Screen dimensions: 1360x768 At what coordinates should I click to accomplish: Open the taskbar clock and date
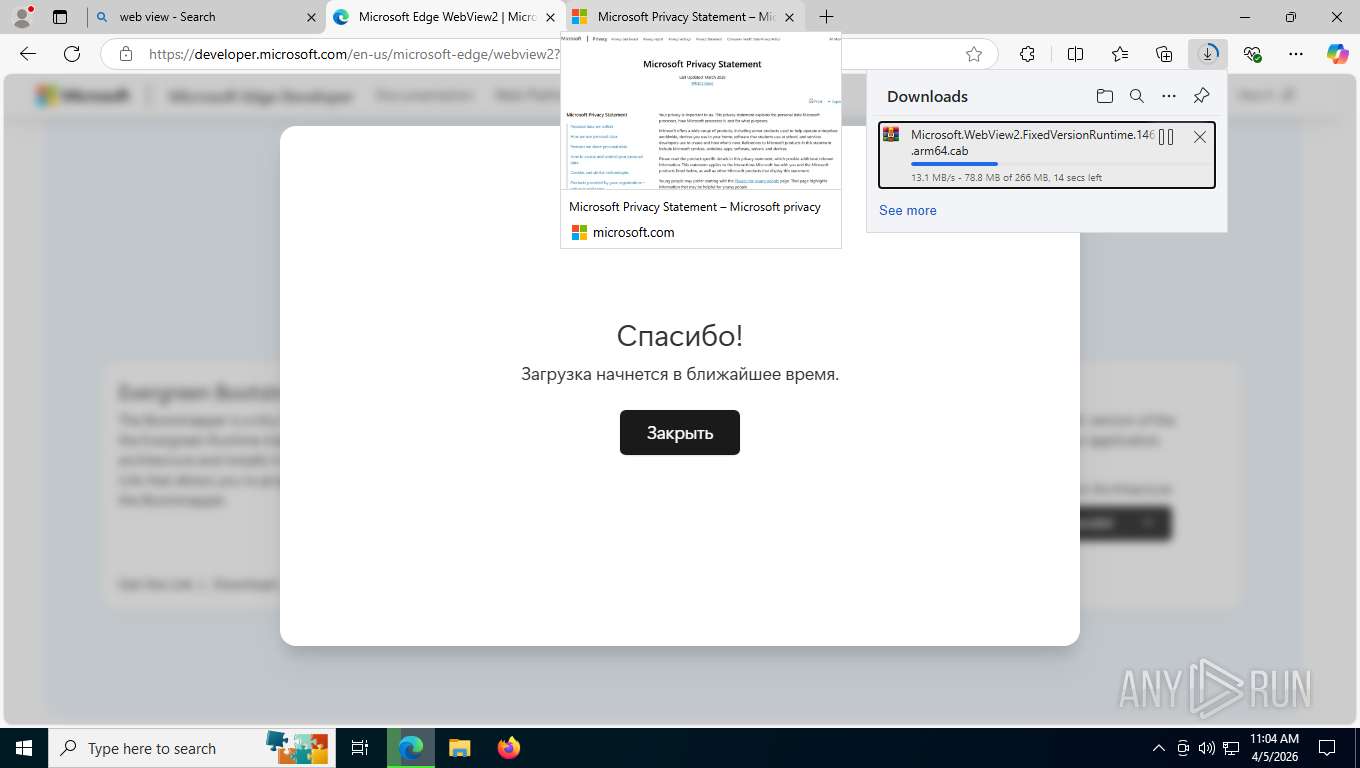(x=1273, y=748)
